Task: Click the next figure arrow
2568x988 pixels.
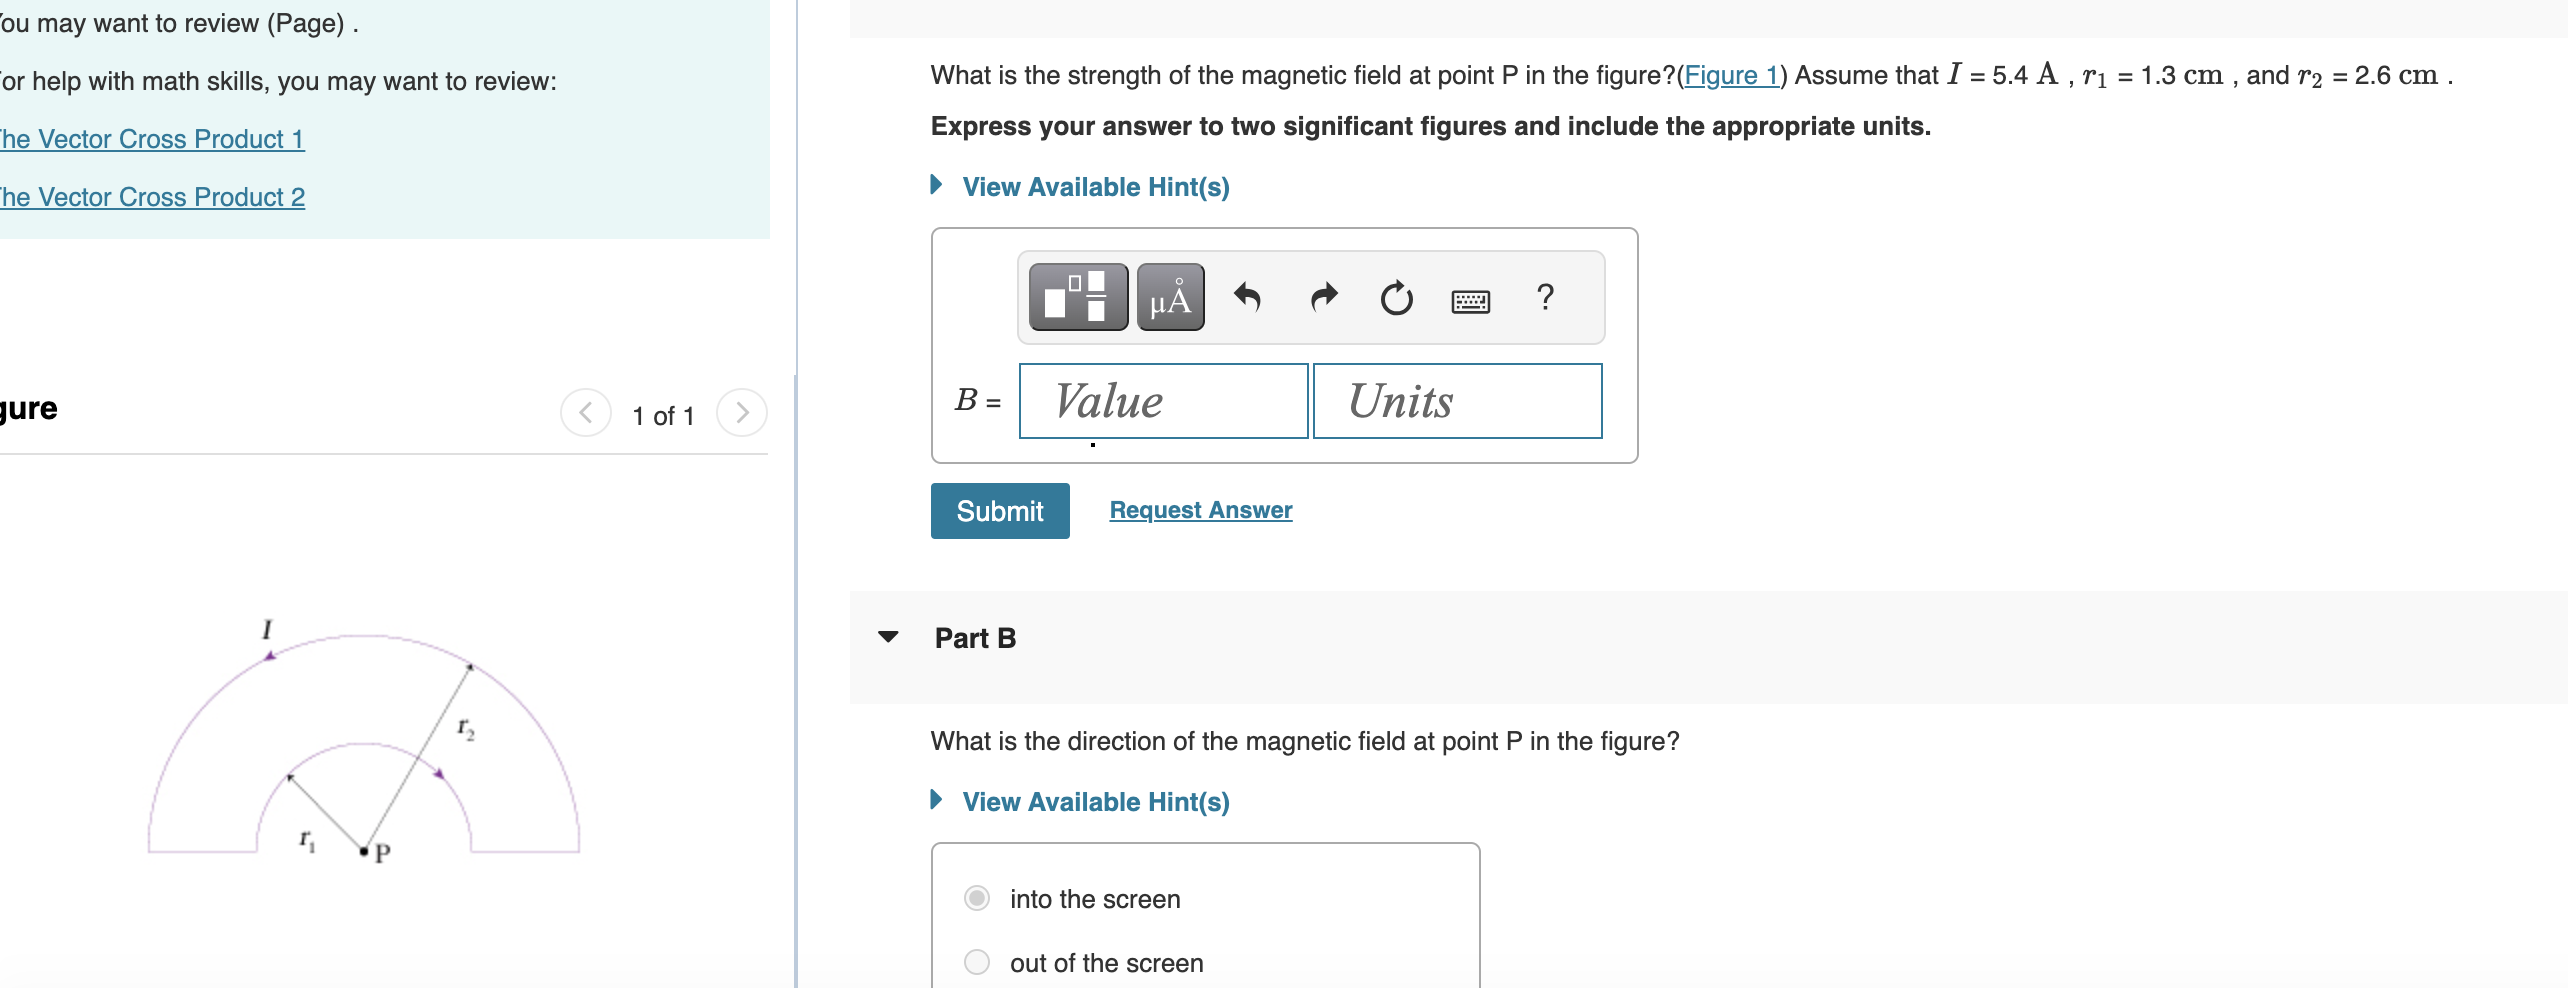Action: tap(741, 412)
